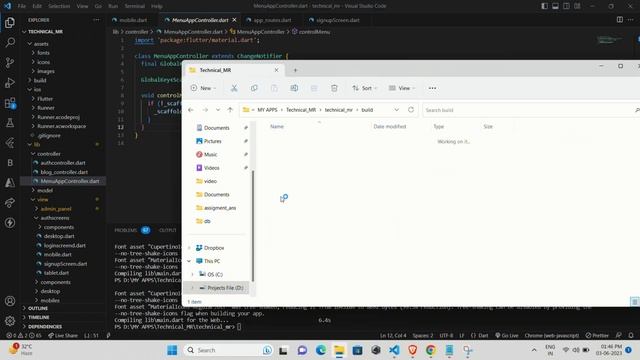Switch to OUTPUT panel tab

(167, 230)
